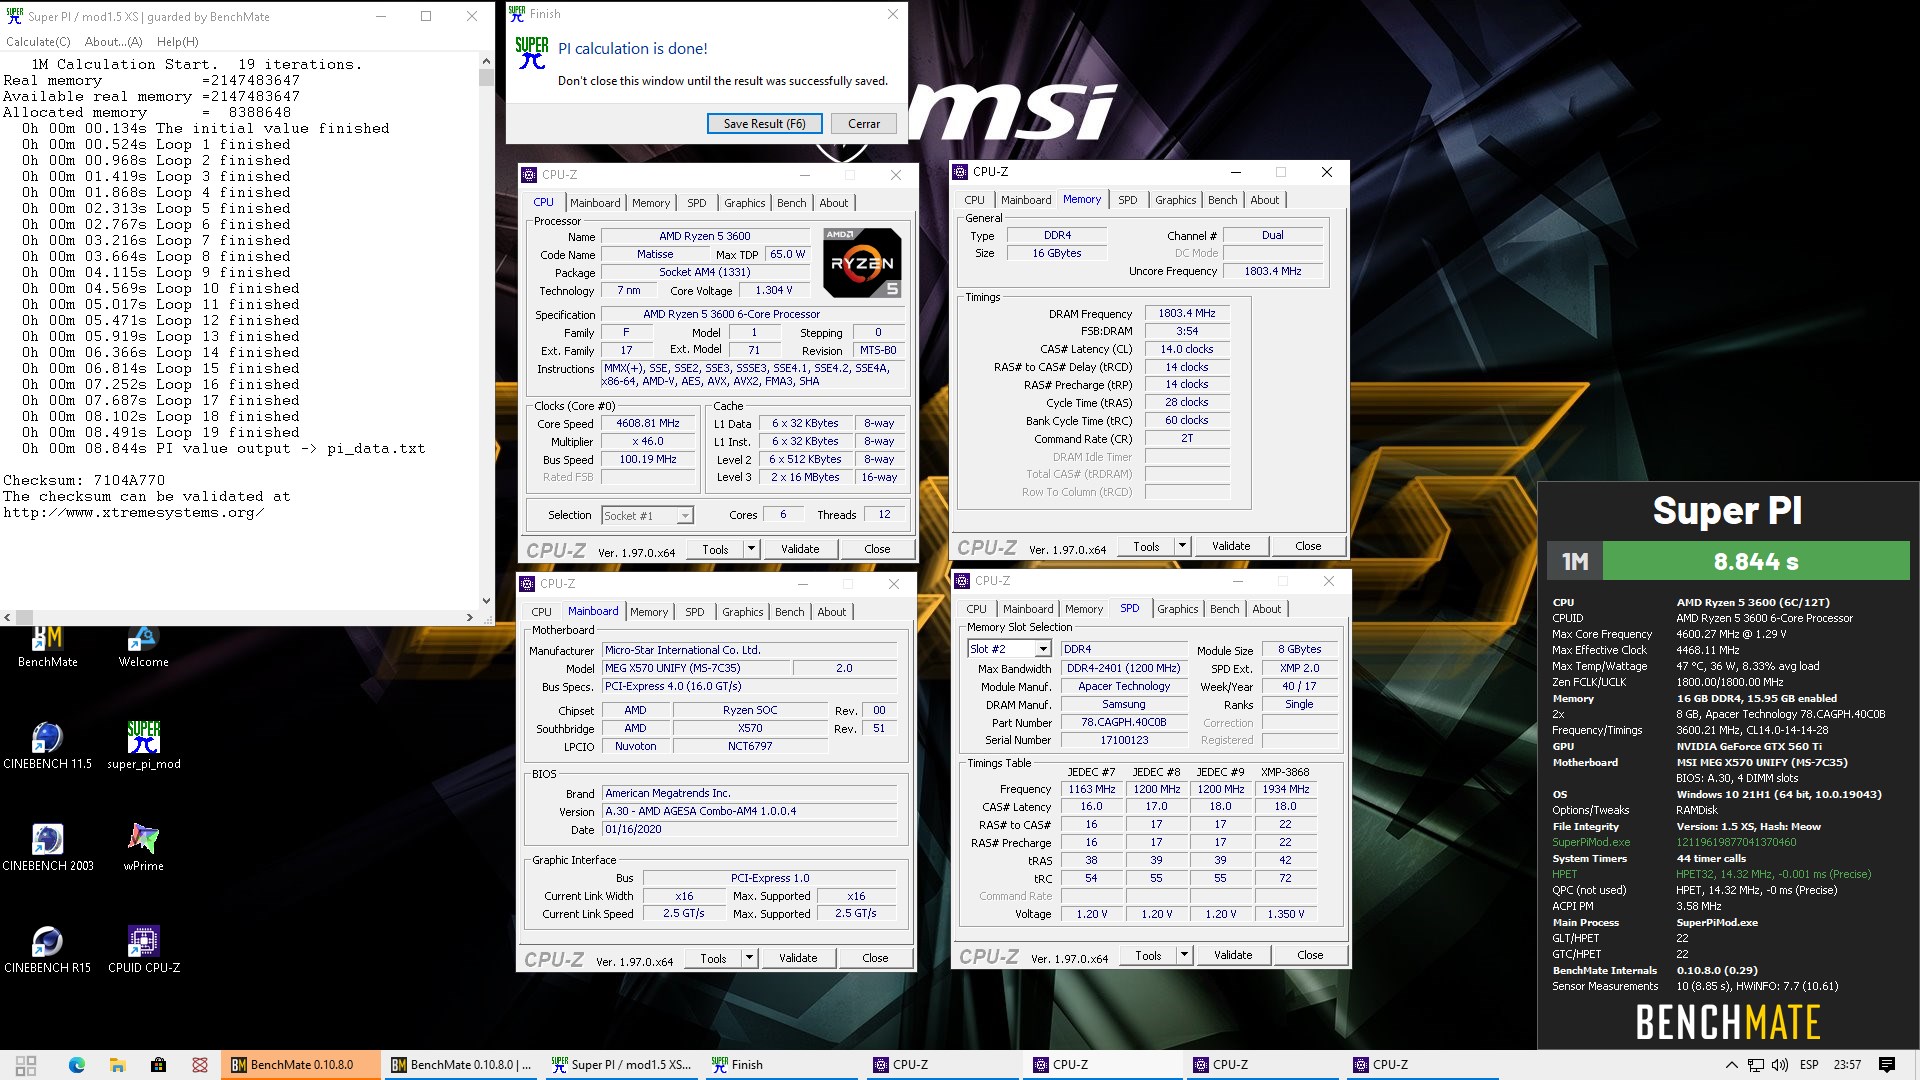
Task: Open Microsoft Store from the taskbar
Action: (x=158, y=1065)
